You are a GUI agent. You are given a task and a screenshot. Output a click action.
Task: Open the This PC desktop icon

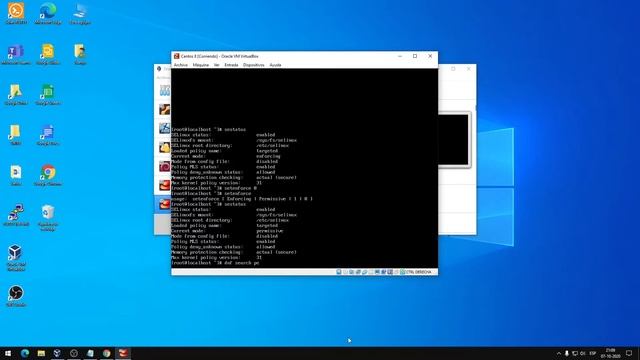[x=80, y=14]
